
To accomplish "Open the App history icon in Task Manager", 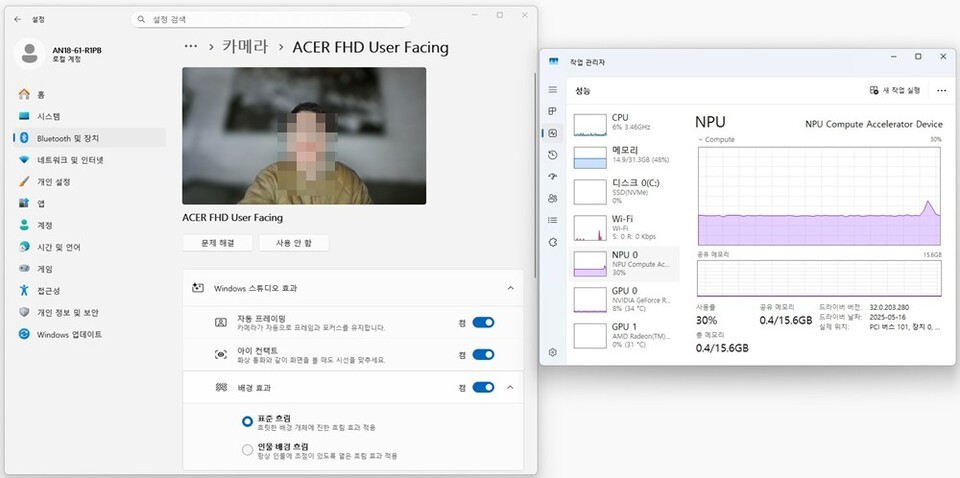I will [553, 155].
